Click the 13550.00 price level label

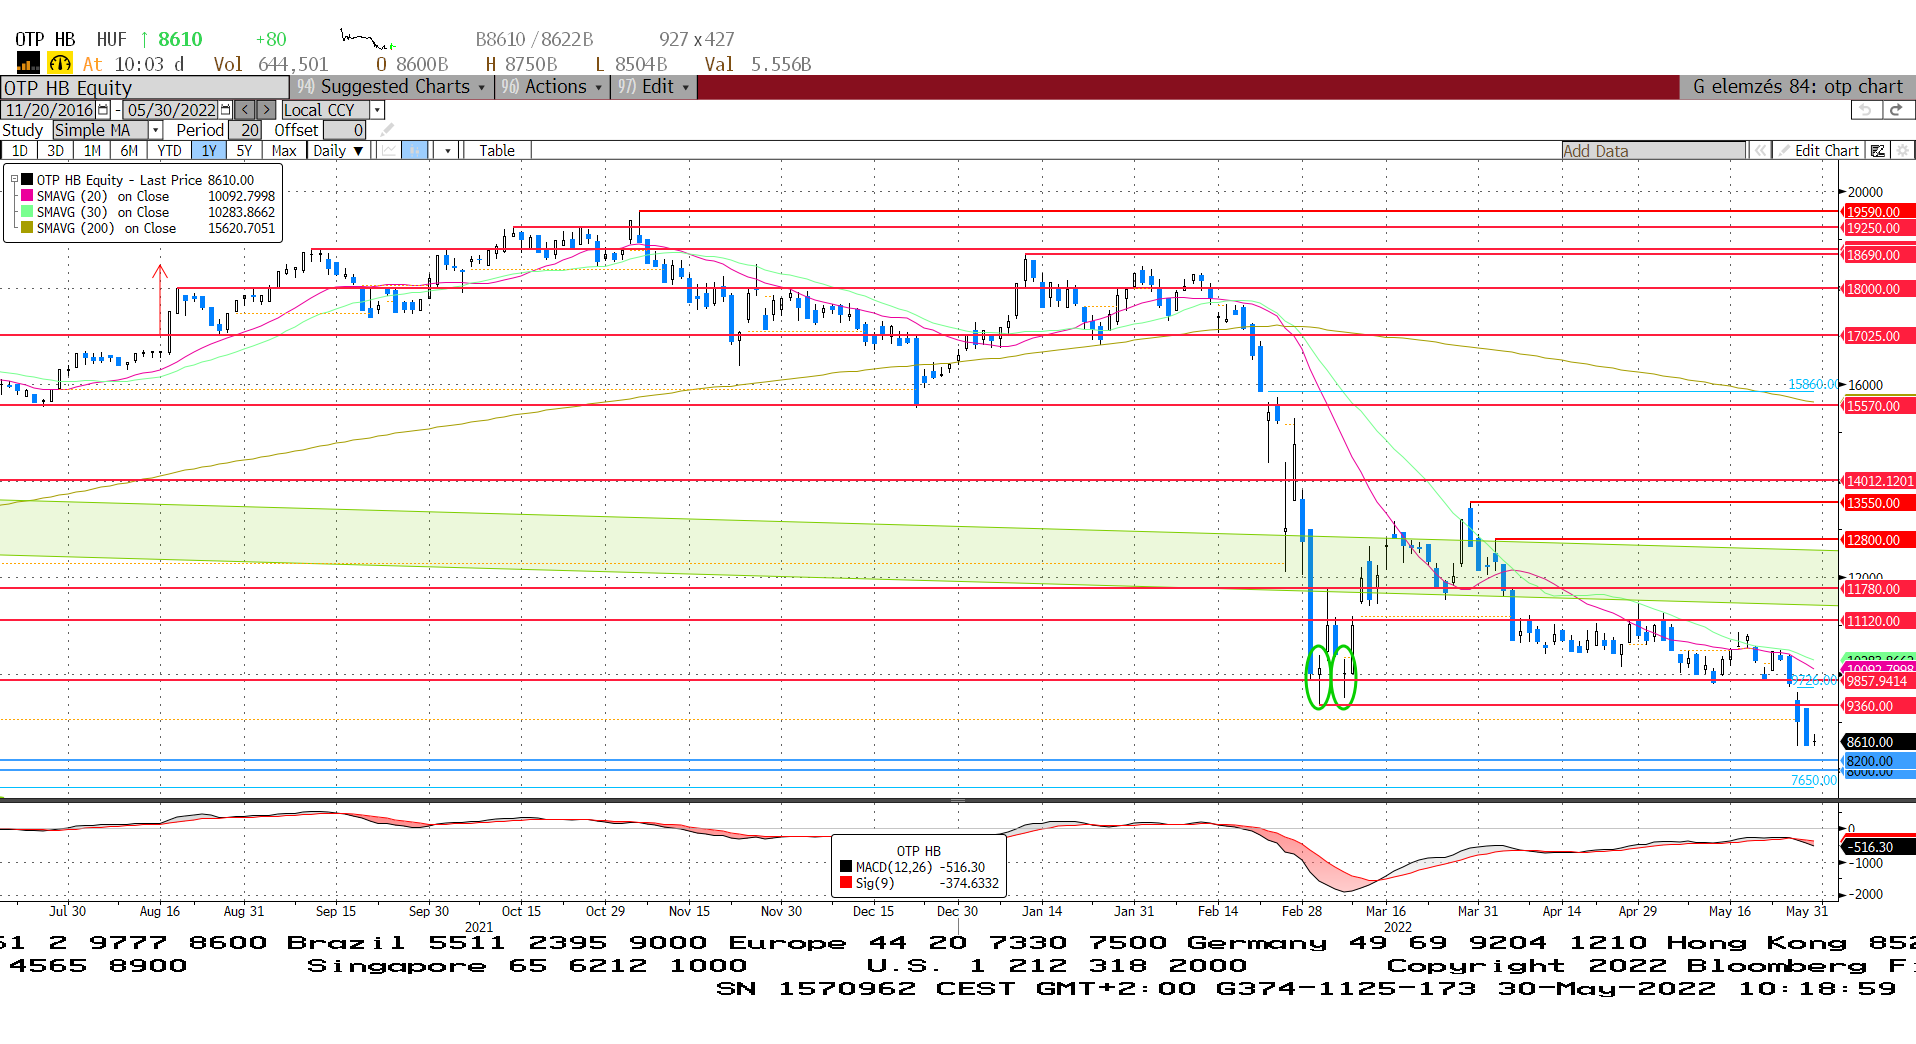pos(1879,503)
